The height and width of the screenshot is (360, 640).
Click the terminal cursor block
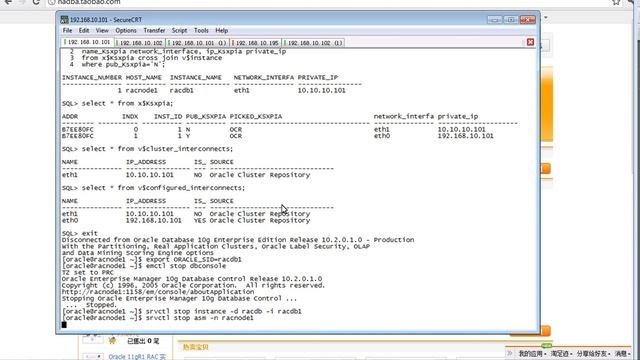(x=64, y=325)
